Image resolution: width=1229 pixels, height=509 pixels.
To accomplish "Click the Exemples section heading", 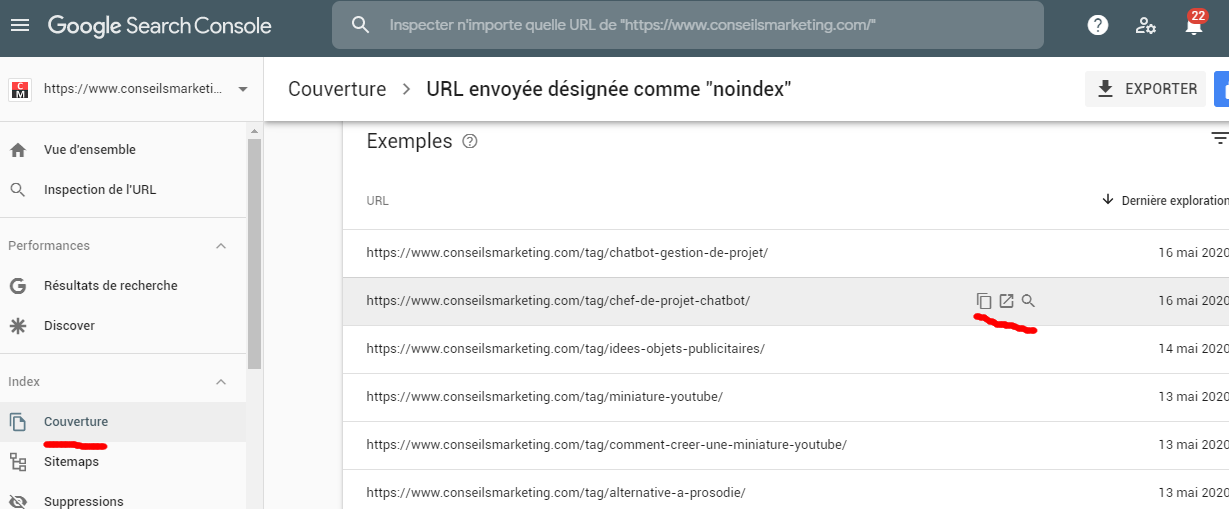I will coord(409,141).
